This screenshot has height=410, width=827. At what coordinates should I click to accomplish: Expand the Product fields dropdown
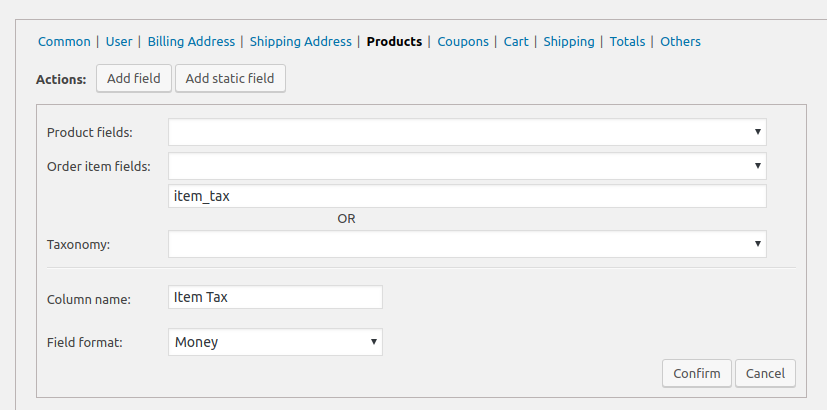[467, 132]
